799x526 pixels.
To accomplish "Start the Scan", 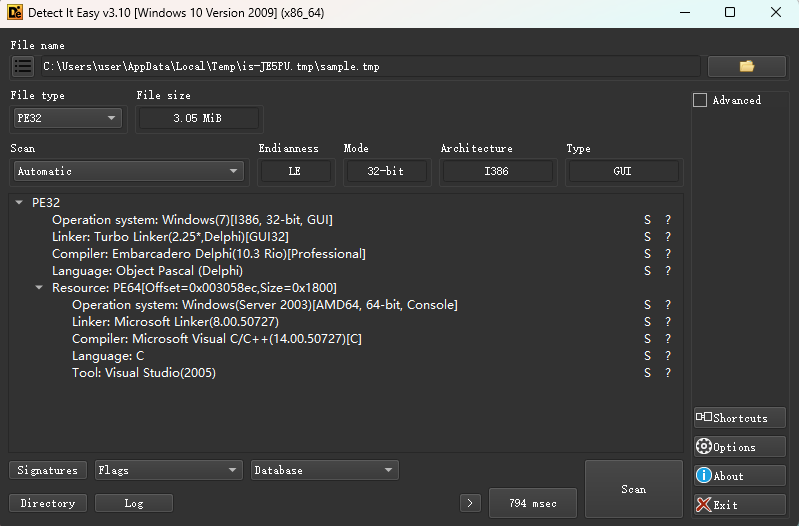I will coord(633,489).
